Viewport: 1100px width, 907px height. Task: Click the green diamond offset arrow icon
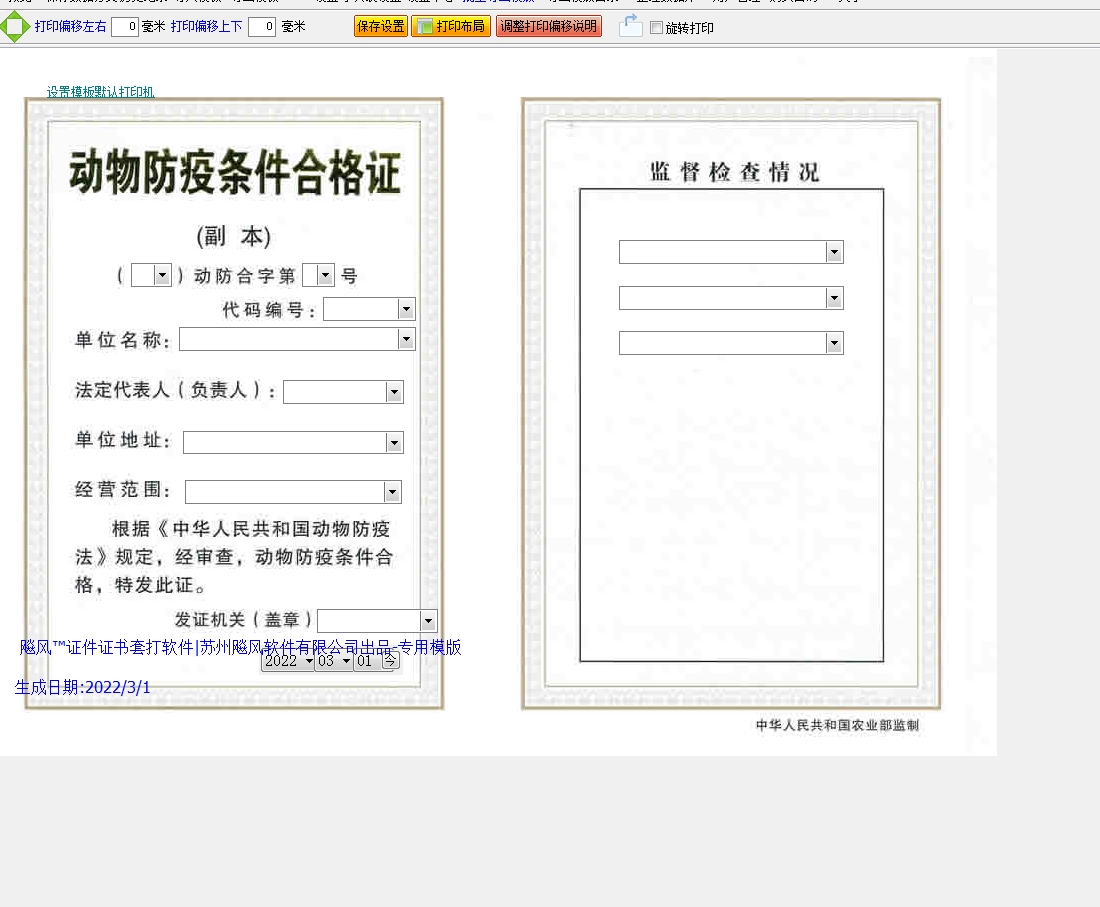pos(15,27)
